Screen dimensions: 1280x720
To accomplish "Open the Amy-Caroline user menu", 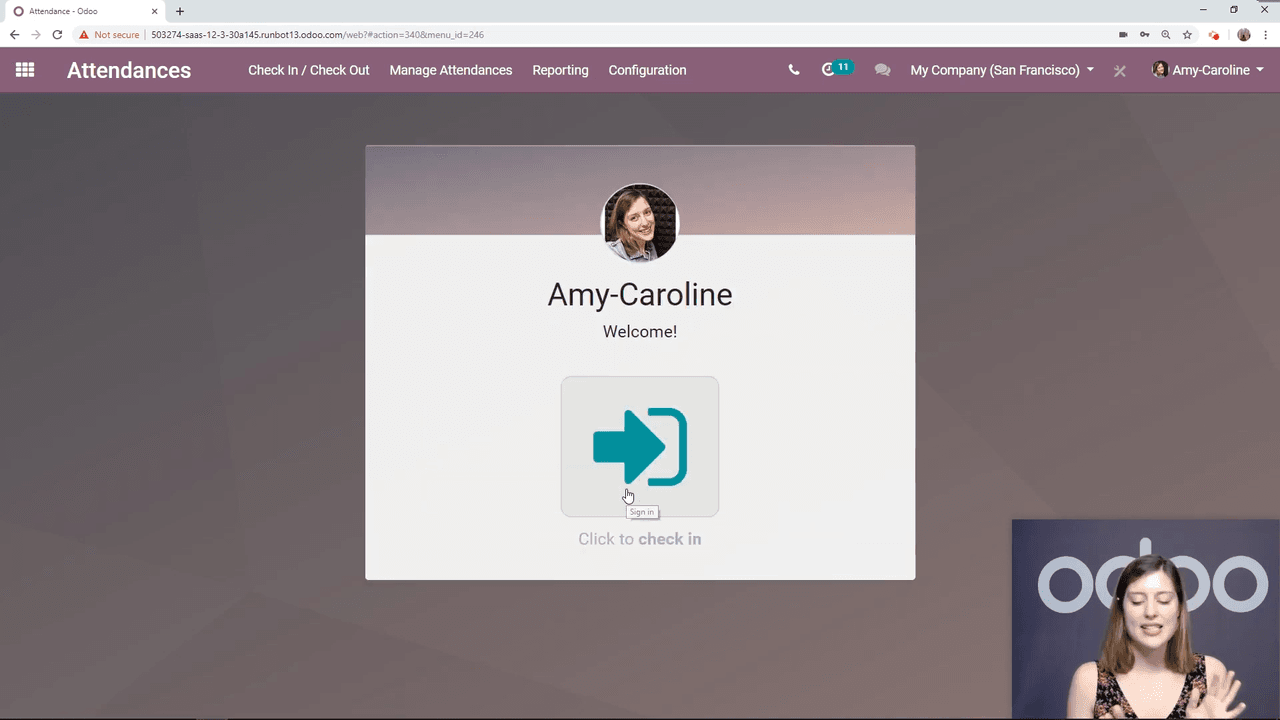I will pyautogui.click(x=1208, y=70).
